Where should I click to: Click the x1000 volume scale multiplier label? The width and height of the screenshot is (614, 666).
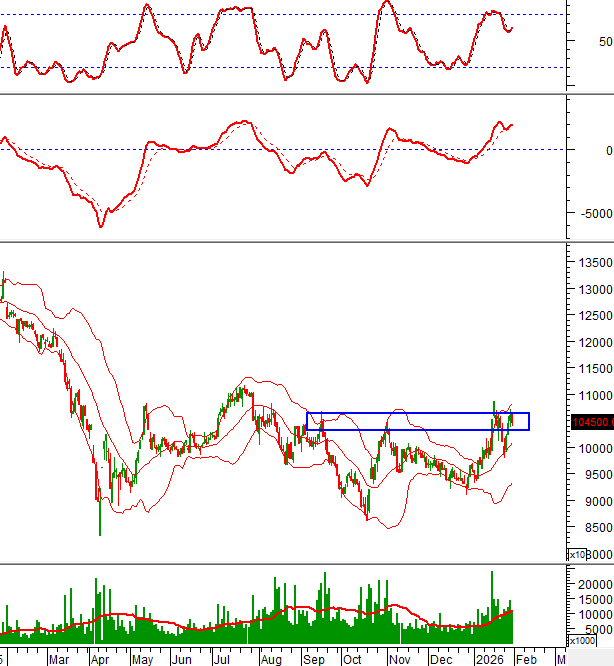580,641
